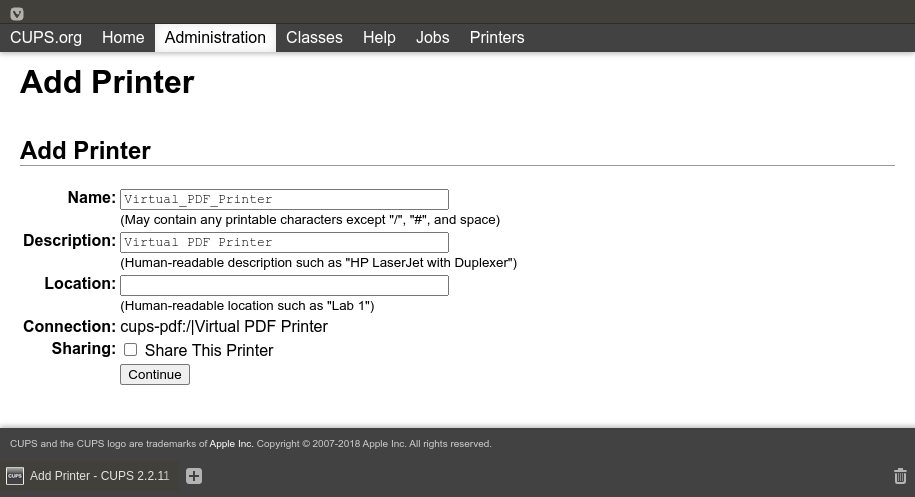Image resolution: width=915 pixels, height=497 pixels.
Task: Click the CUPS favicon on the tab
Action: (15, 476)
